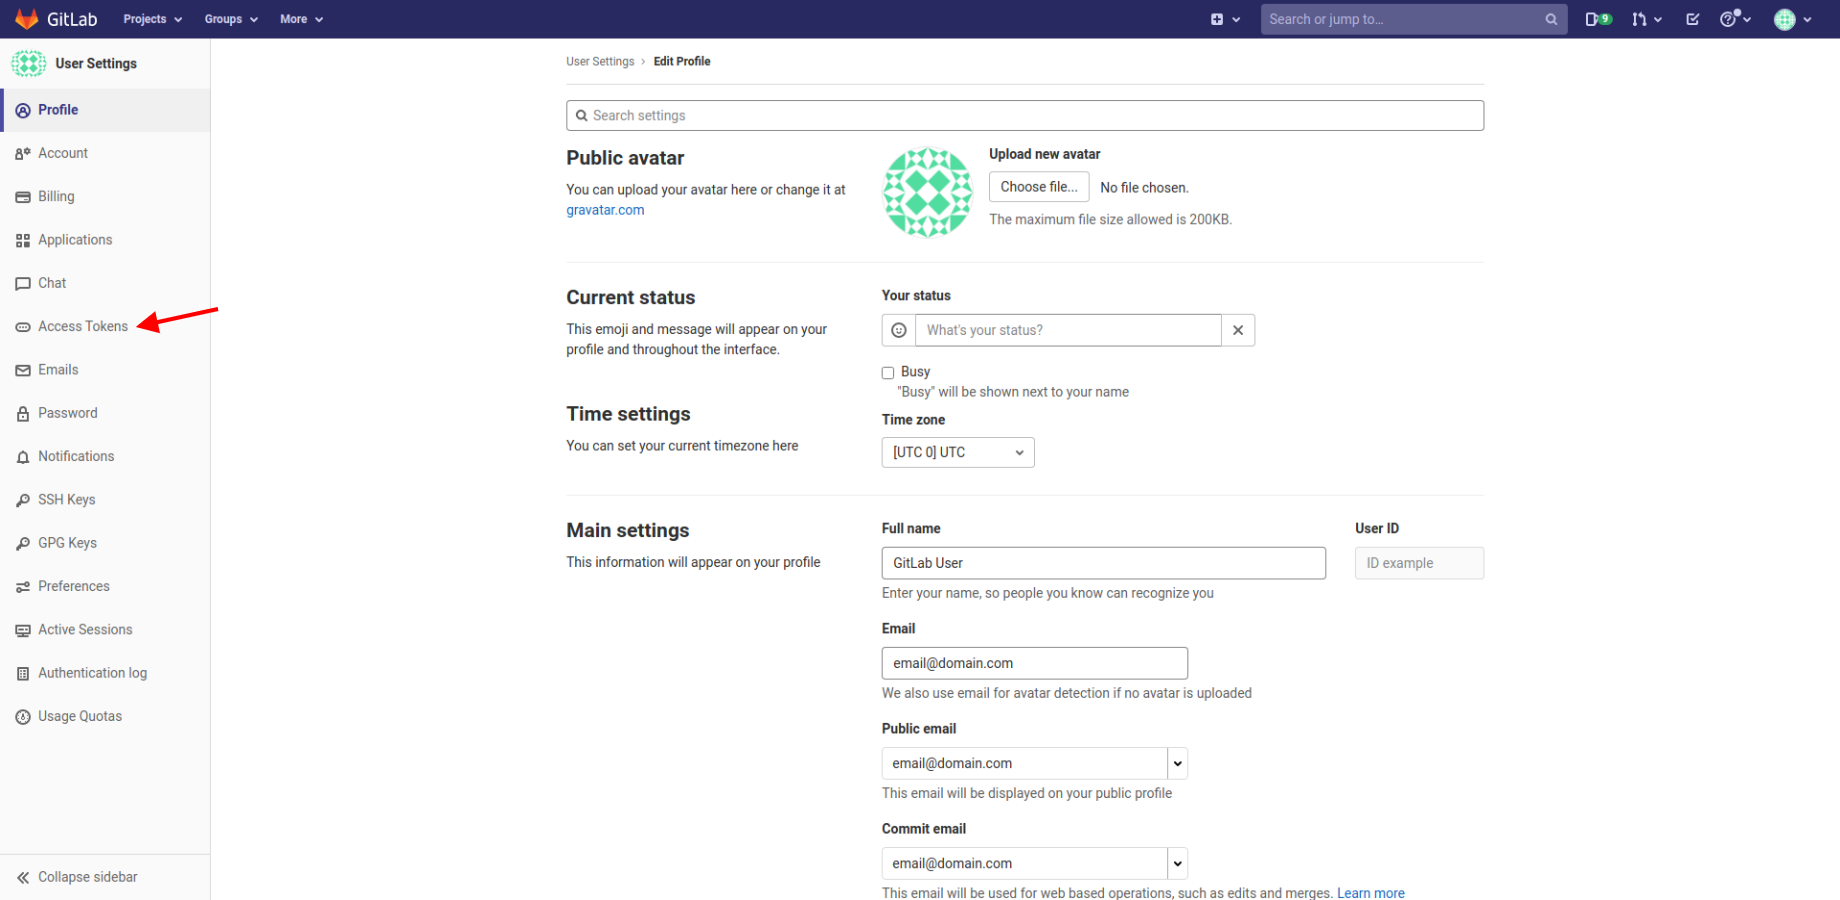Open merge requests icon menu
This screenshot has width=1840, height=900.
point(1646,19)
